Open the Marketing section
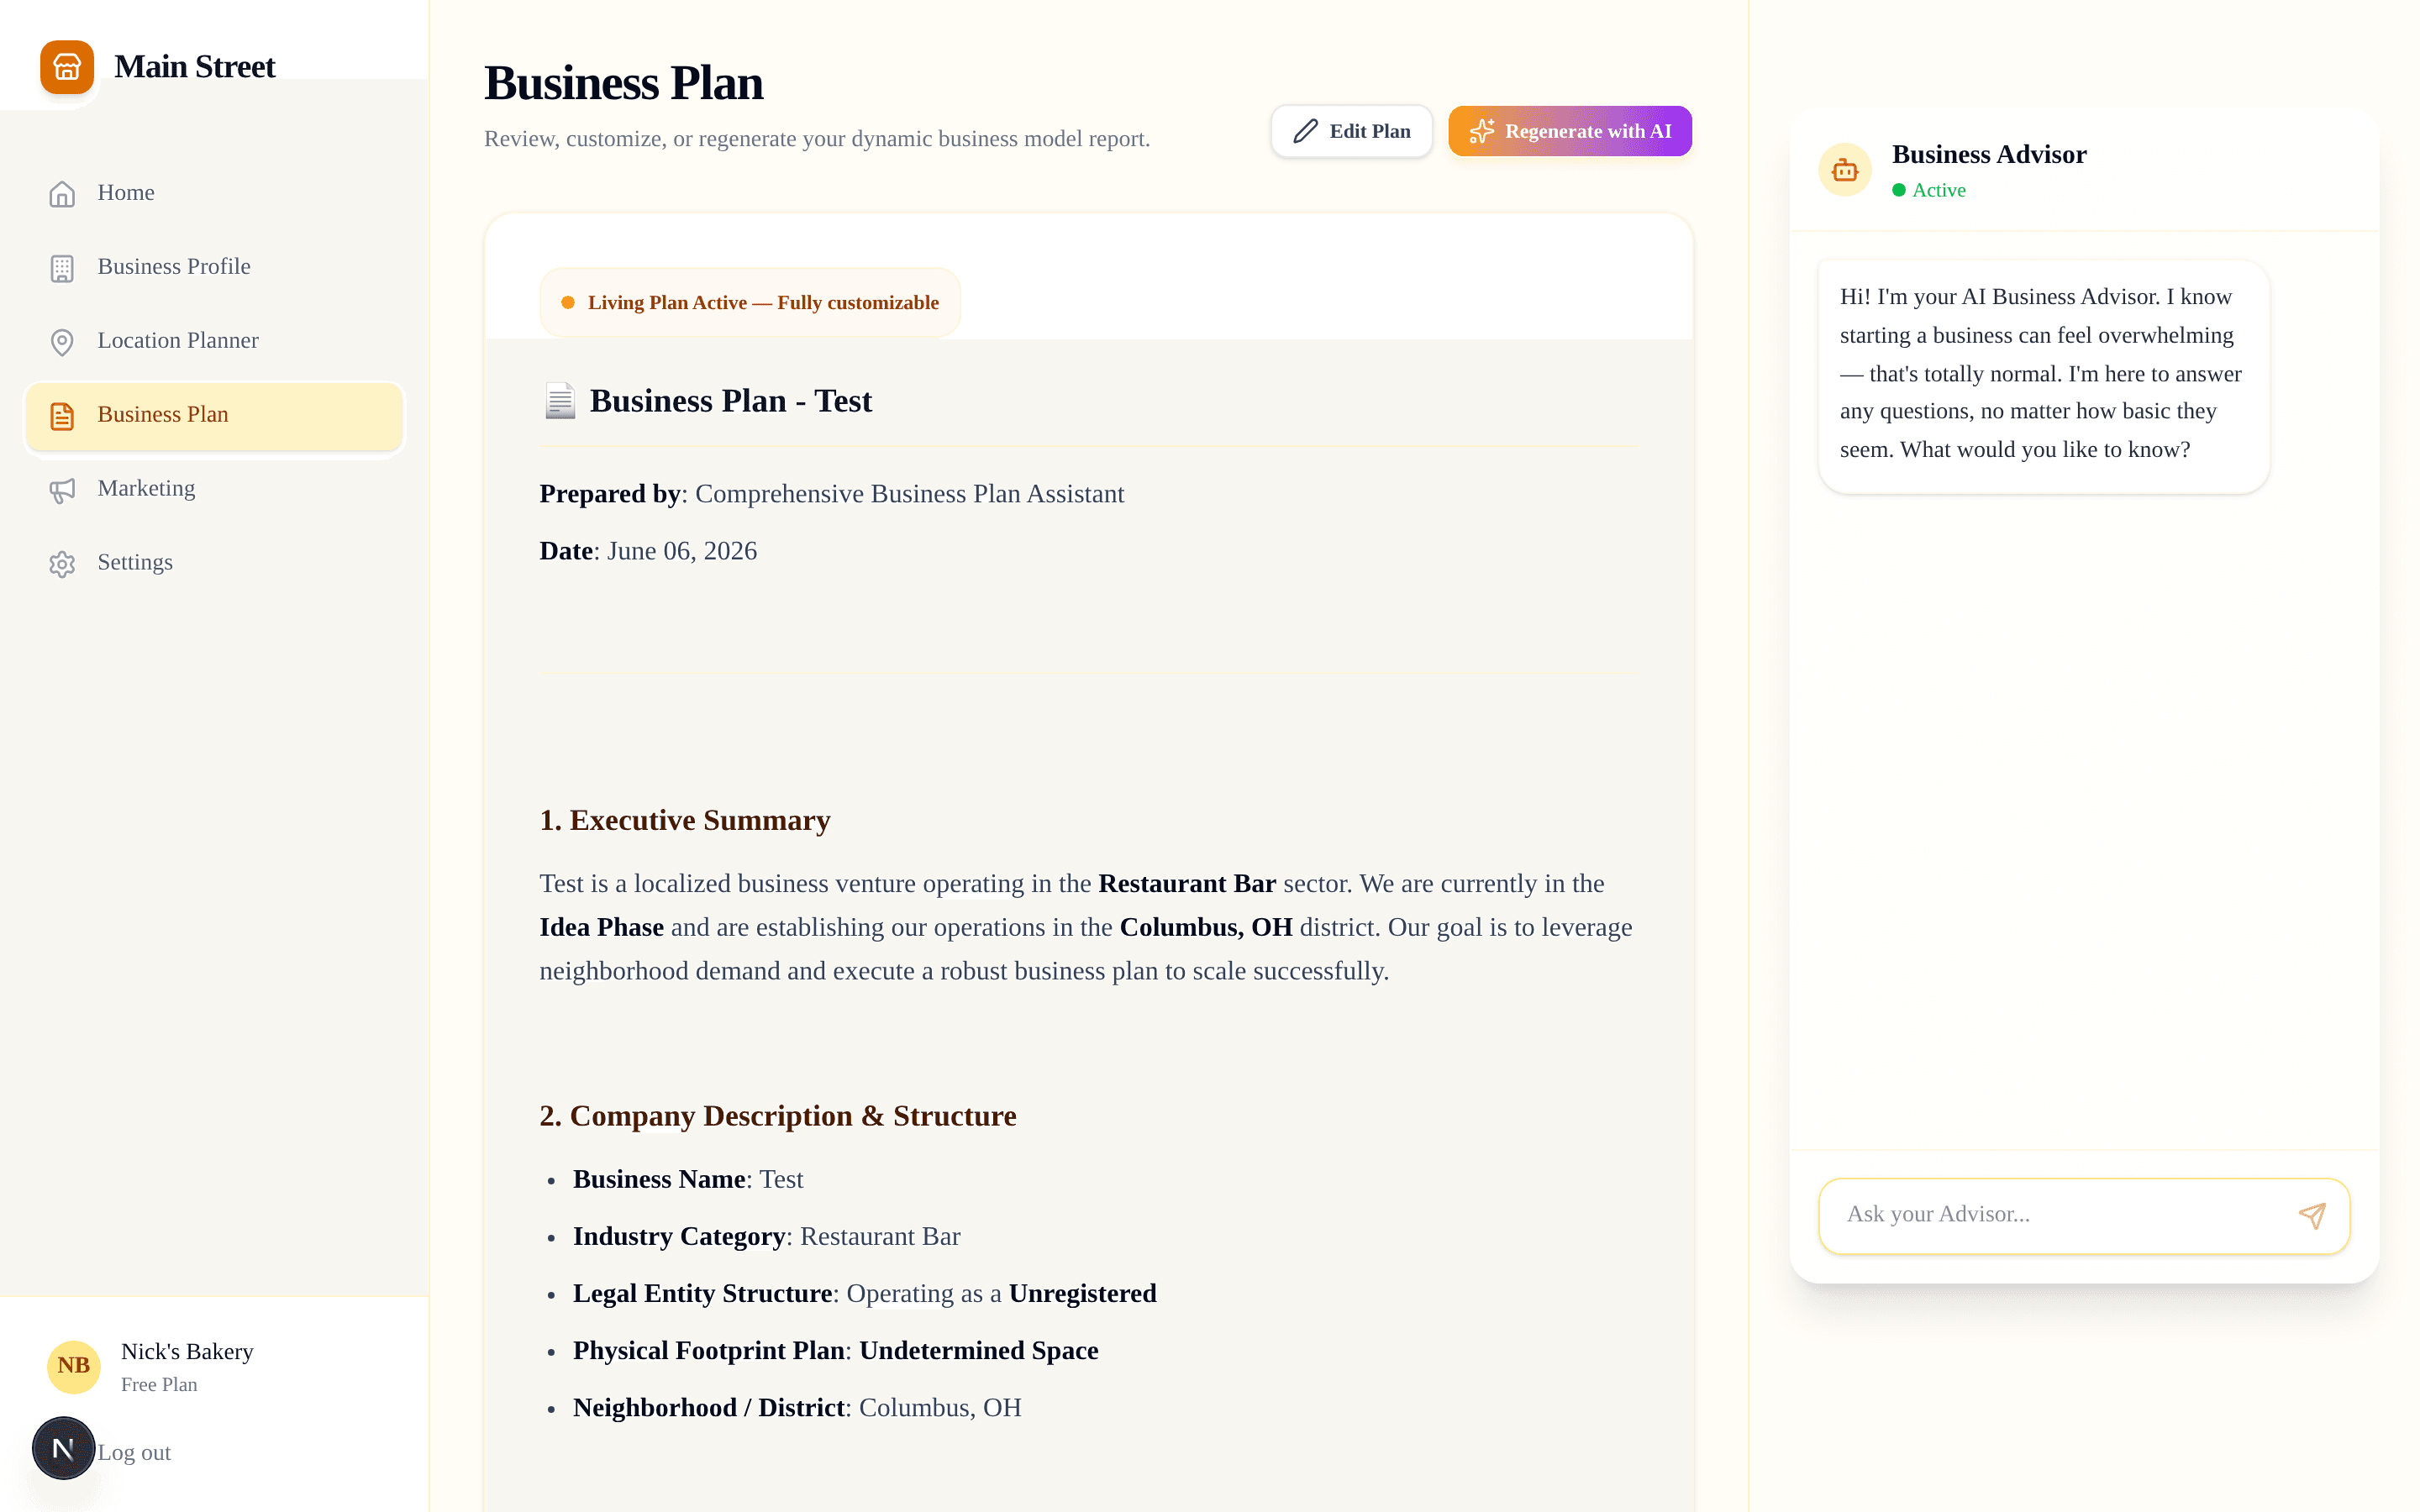 (x=214, y=489)
